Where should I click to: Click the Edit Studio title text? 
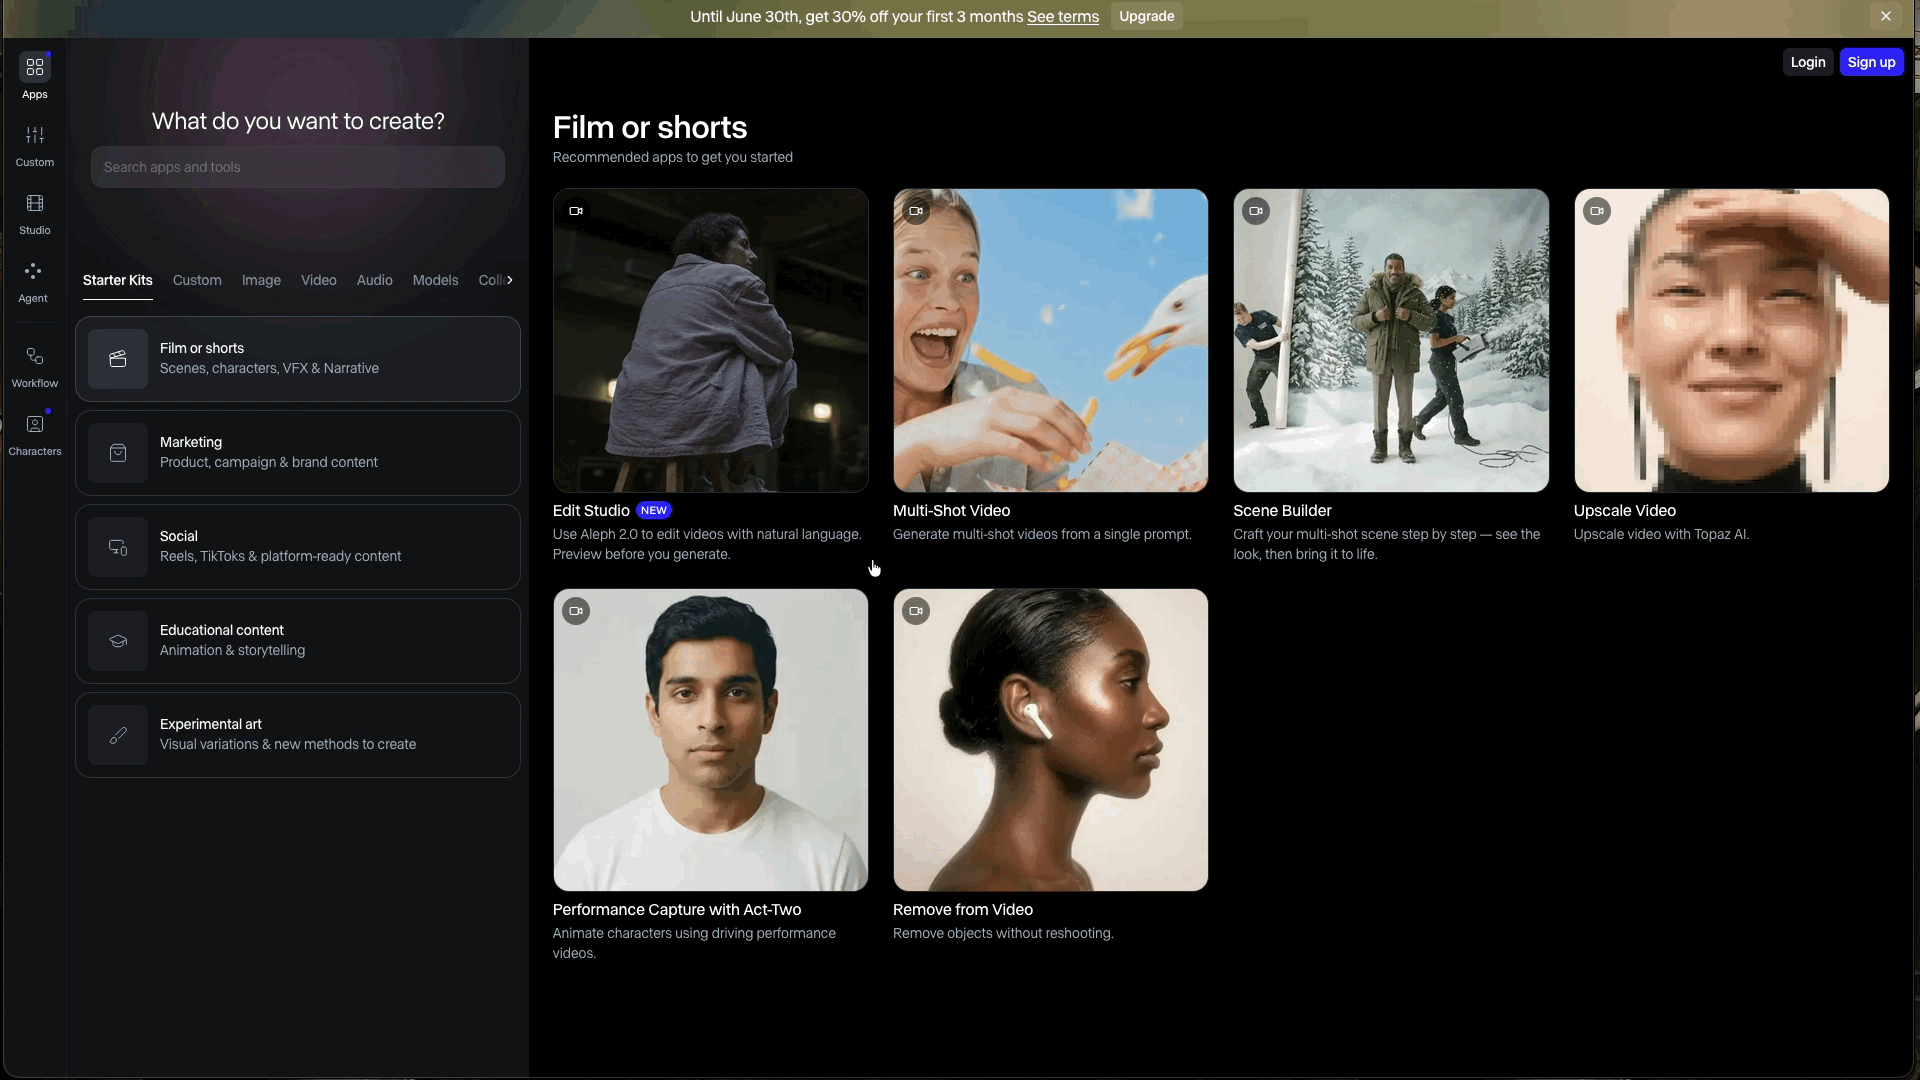tap(591, 511)
